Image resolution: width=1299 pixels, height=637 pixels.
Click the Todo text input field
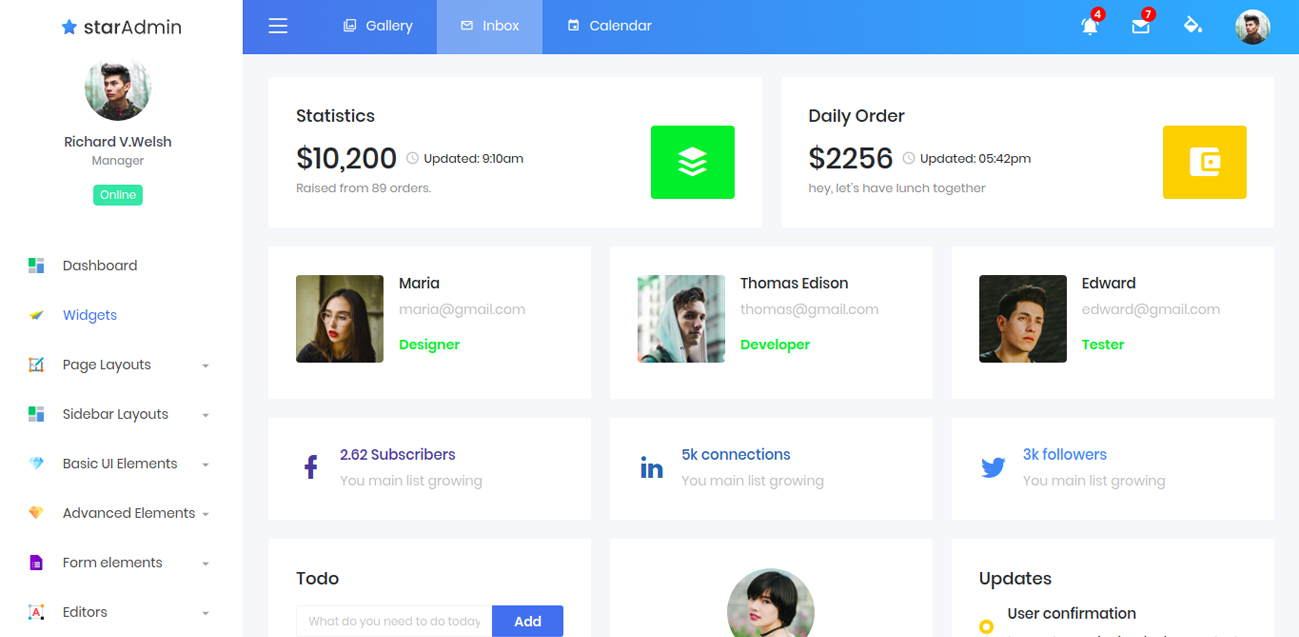[394, 621]
